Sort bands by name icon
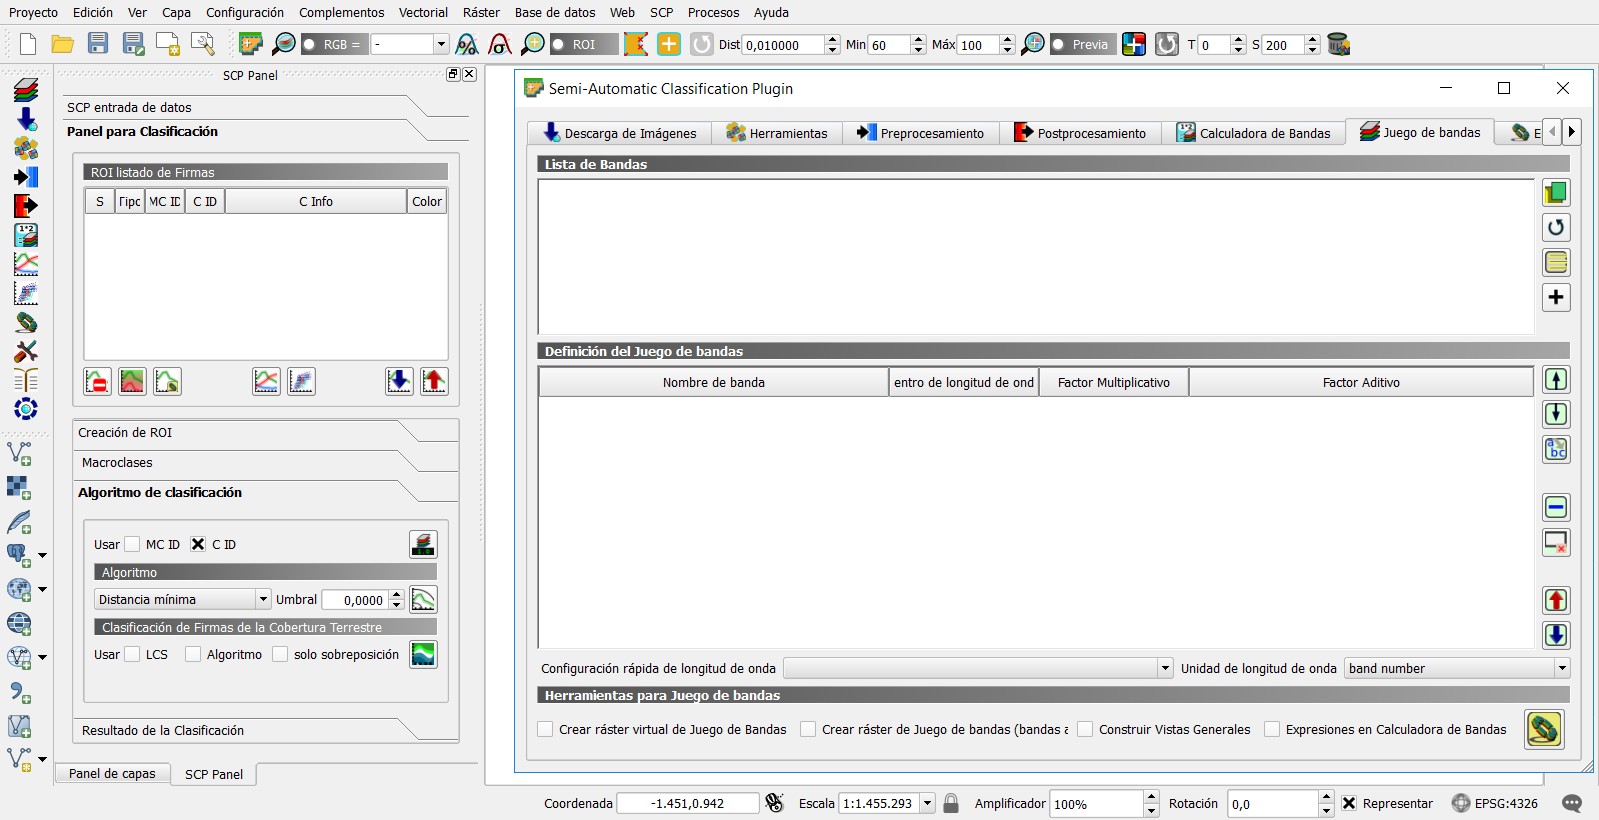 point(1556,449)
